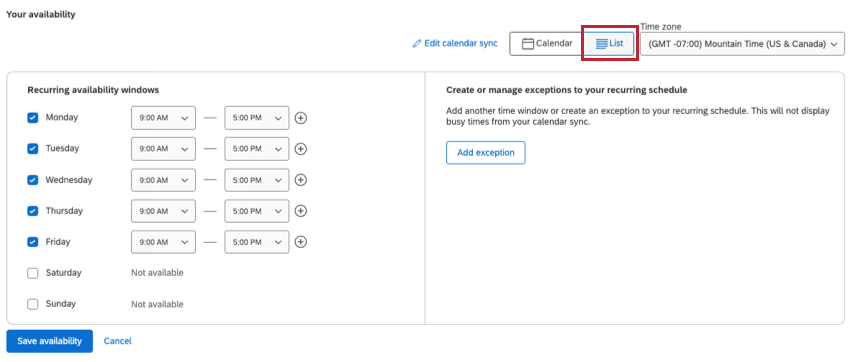Add another time window for Tuesday
This screenshot has height=362, width=850.
301,148
